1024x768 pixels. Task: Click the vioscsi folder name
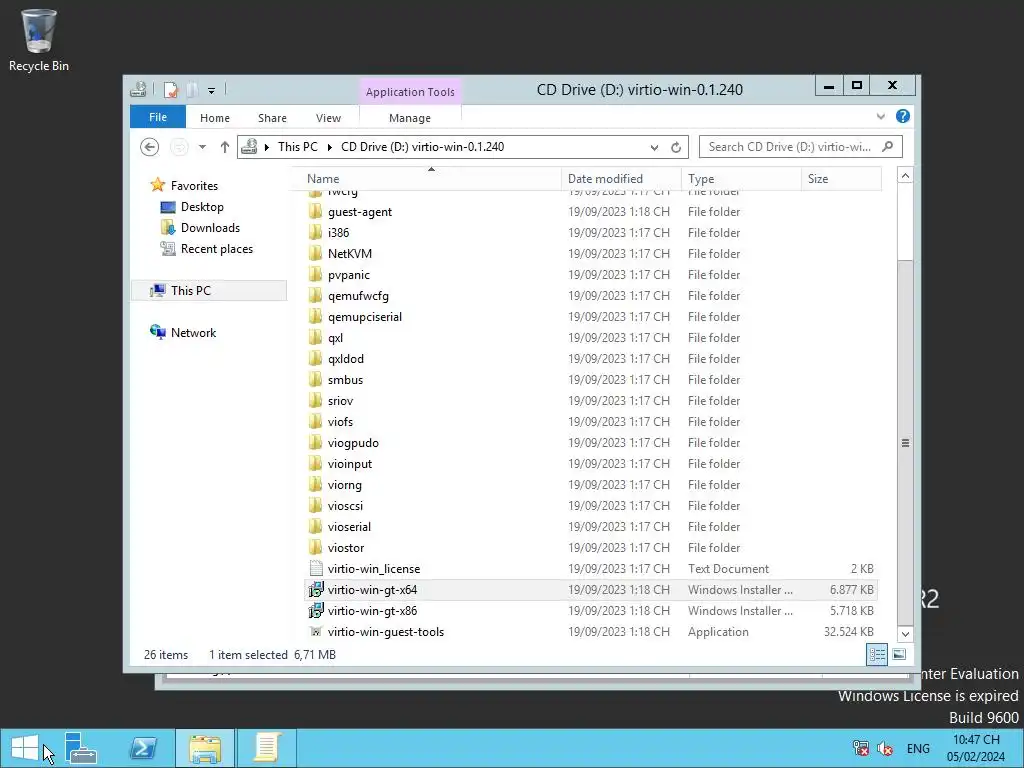[345, 505]
